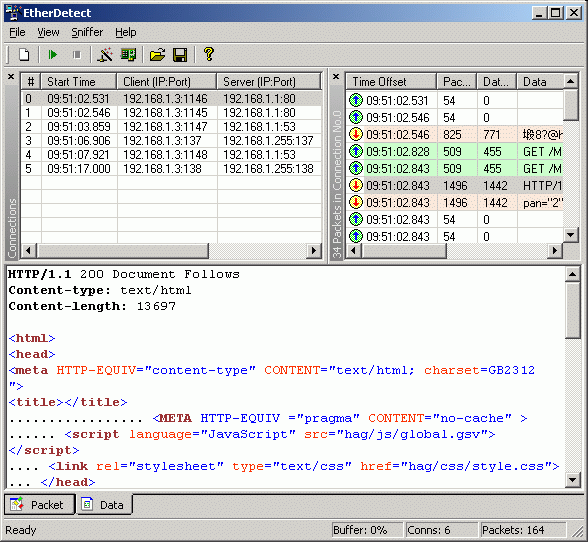Click the Packets: 164 status field
This screenshot has width=588, height=542.
click(523, 530)
